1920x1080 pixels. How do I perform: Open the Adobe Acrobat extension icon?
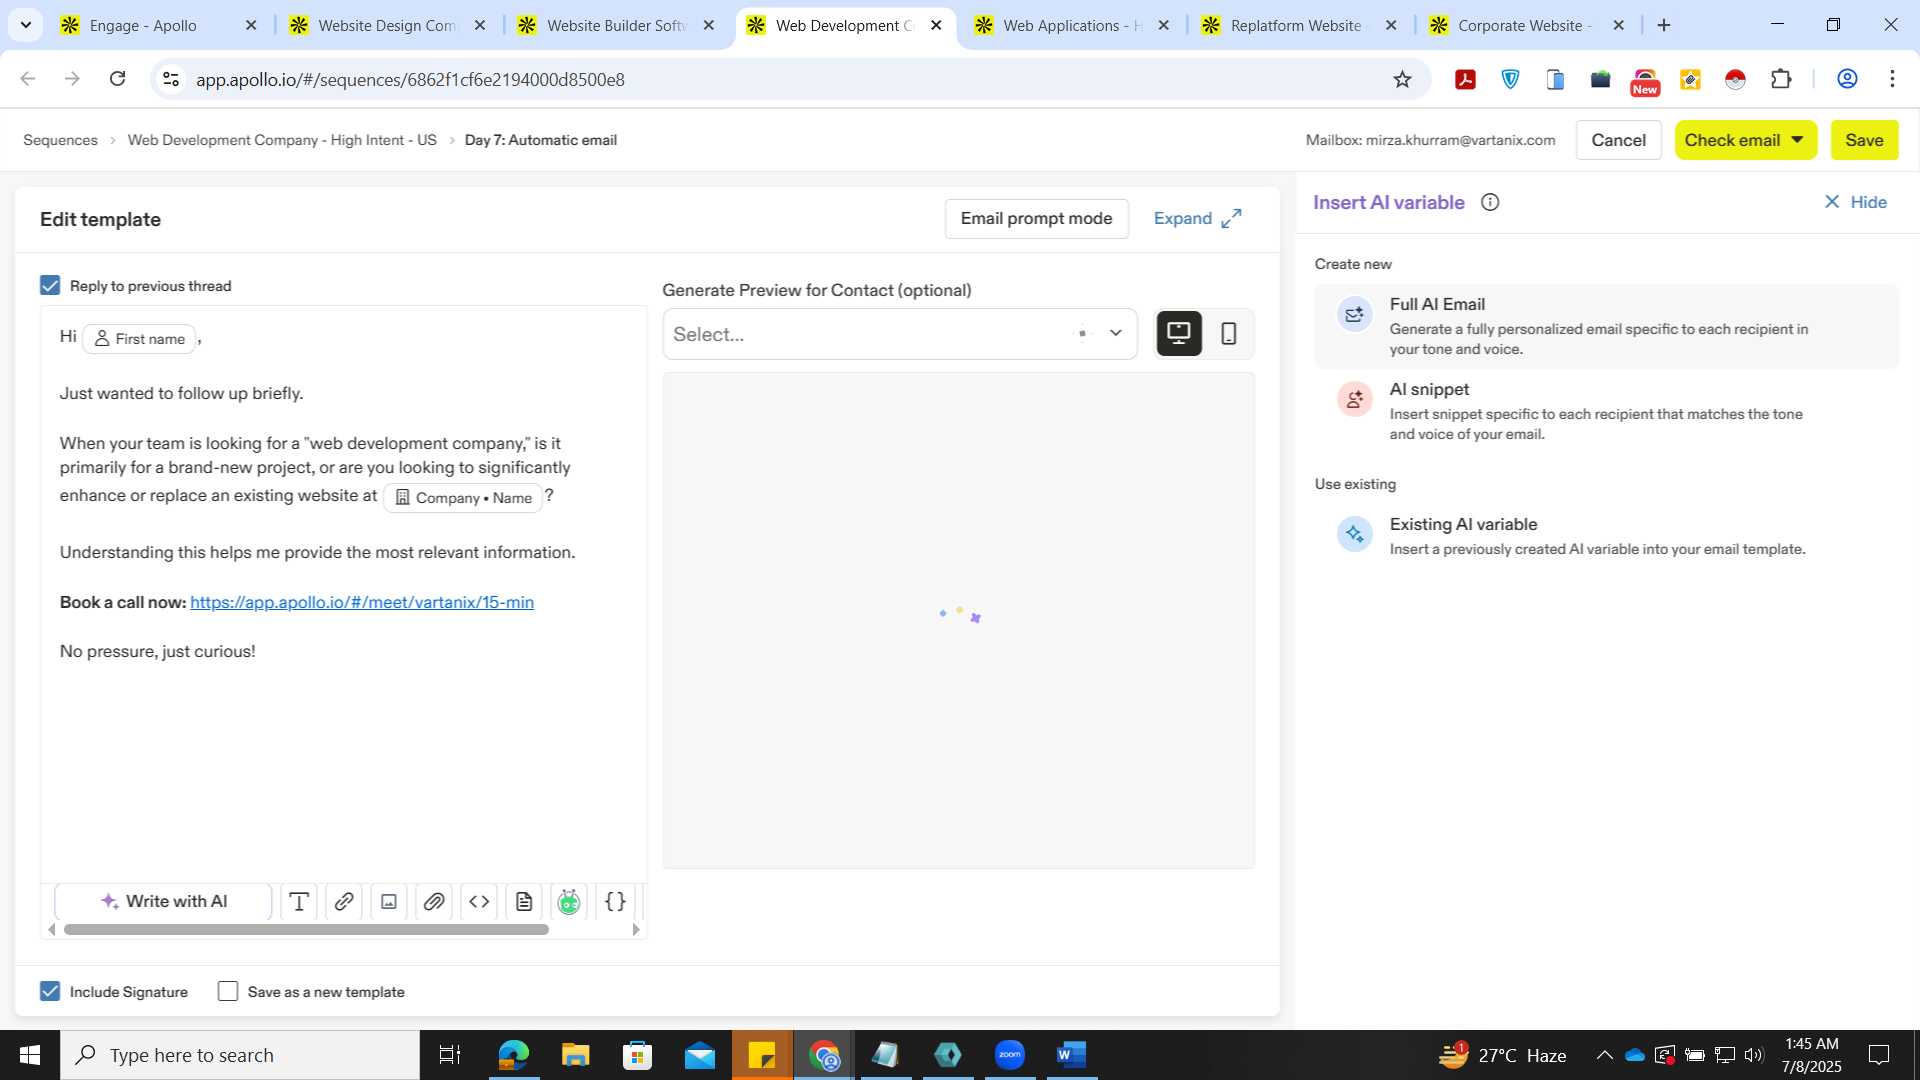click(1465, 79)
